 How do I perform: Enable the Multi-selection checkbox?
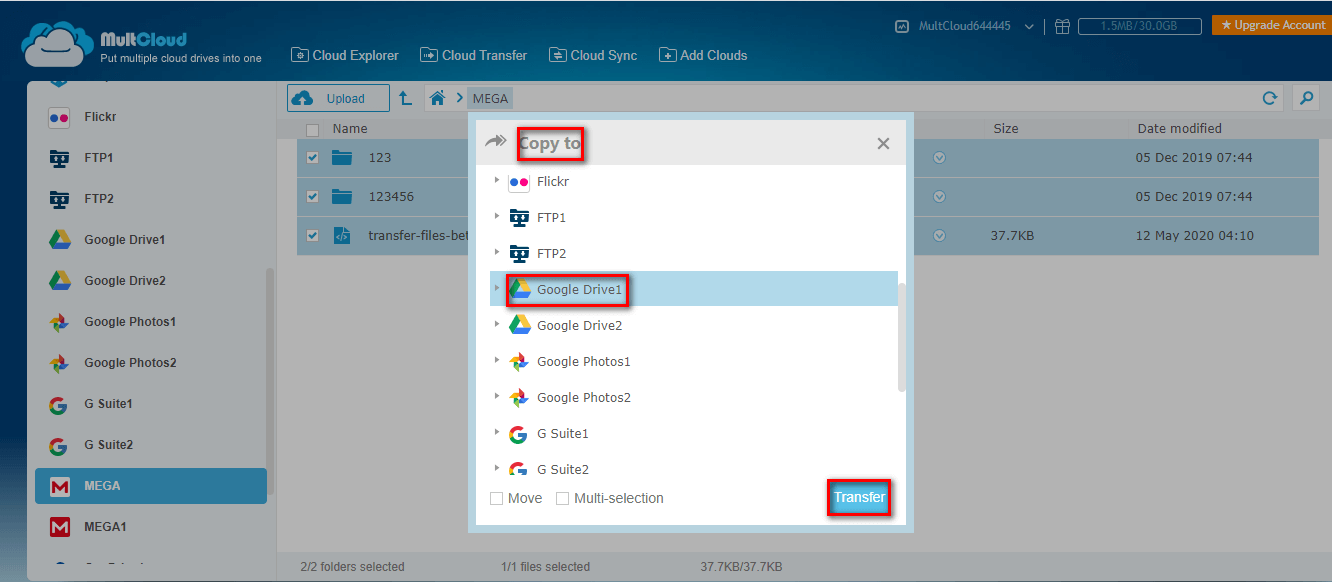(563, 498)
